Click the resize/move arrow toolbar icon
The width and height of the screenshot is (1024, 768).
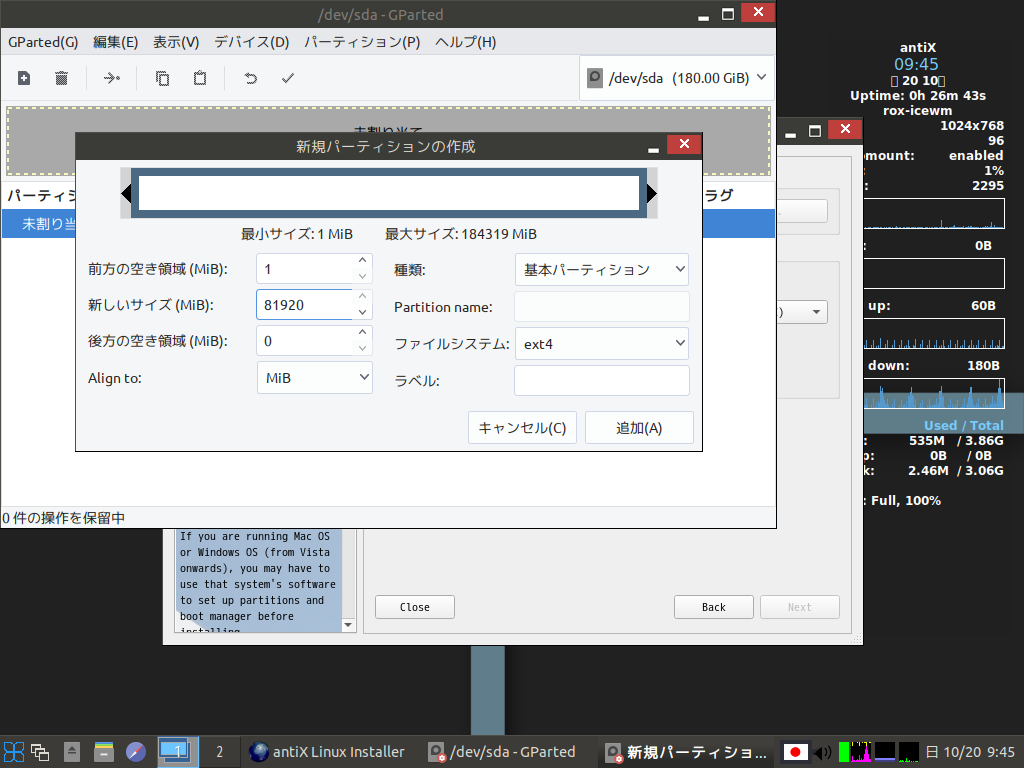click(112, 78)
